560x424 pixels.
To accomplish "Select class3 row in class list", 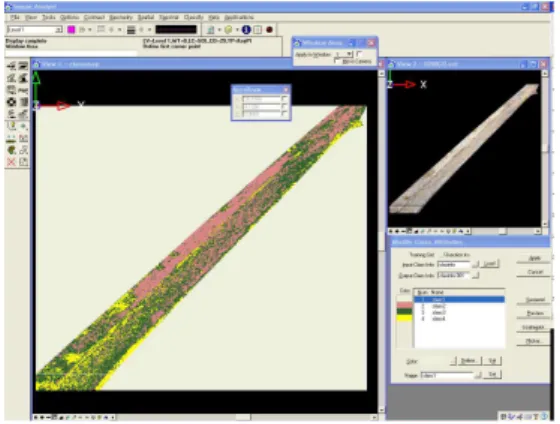I will coord(459,313).
